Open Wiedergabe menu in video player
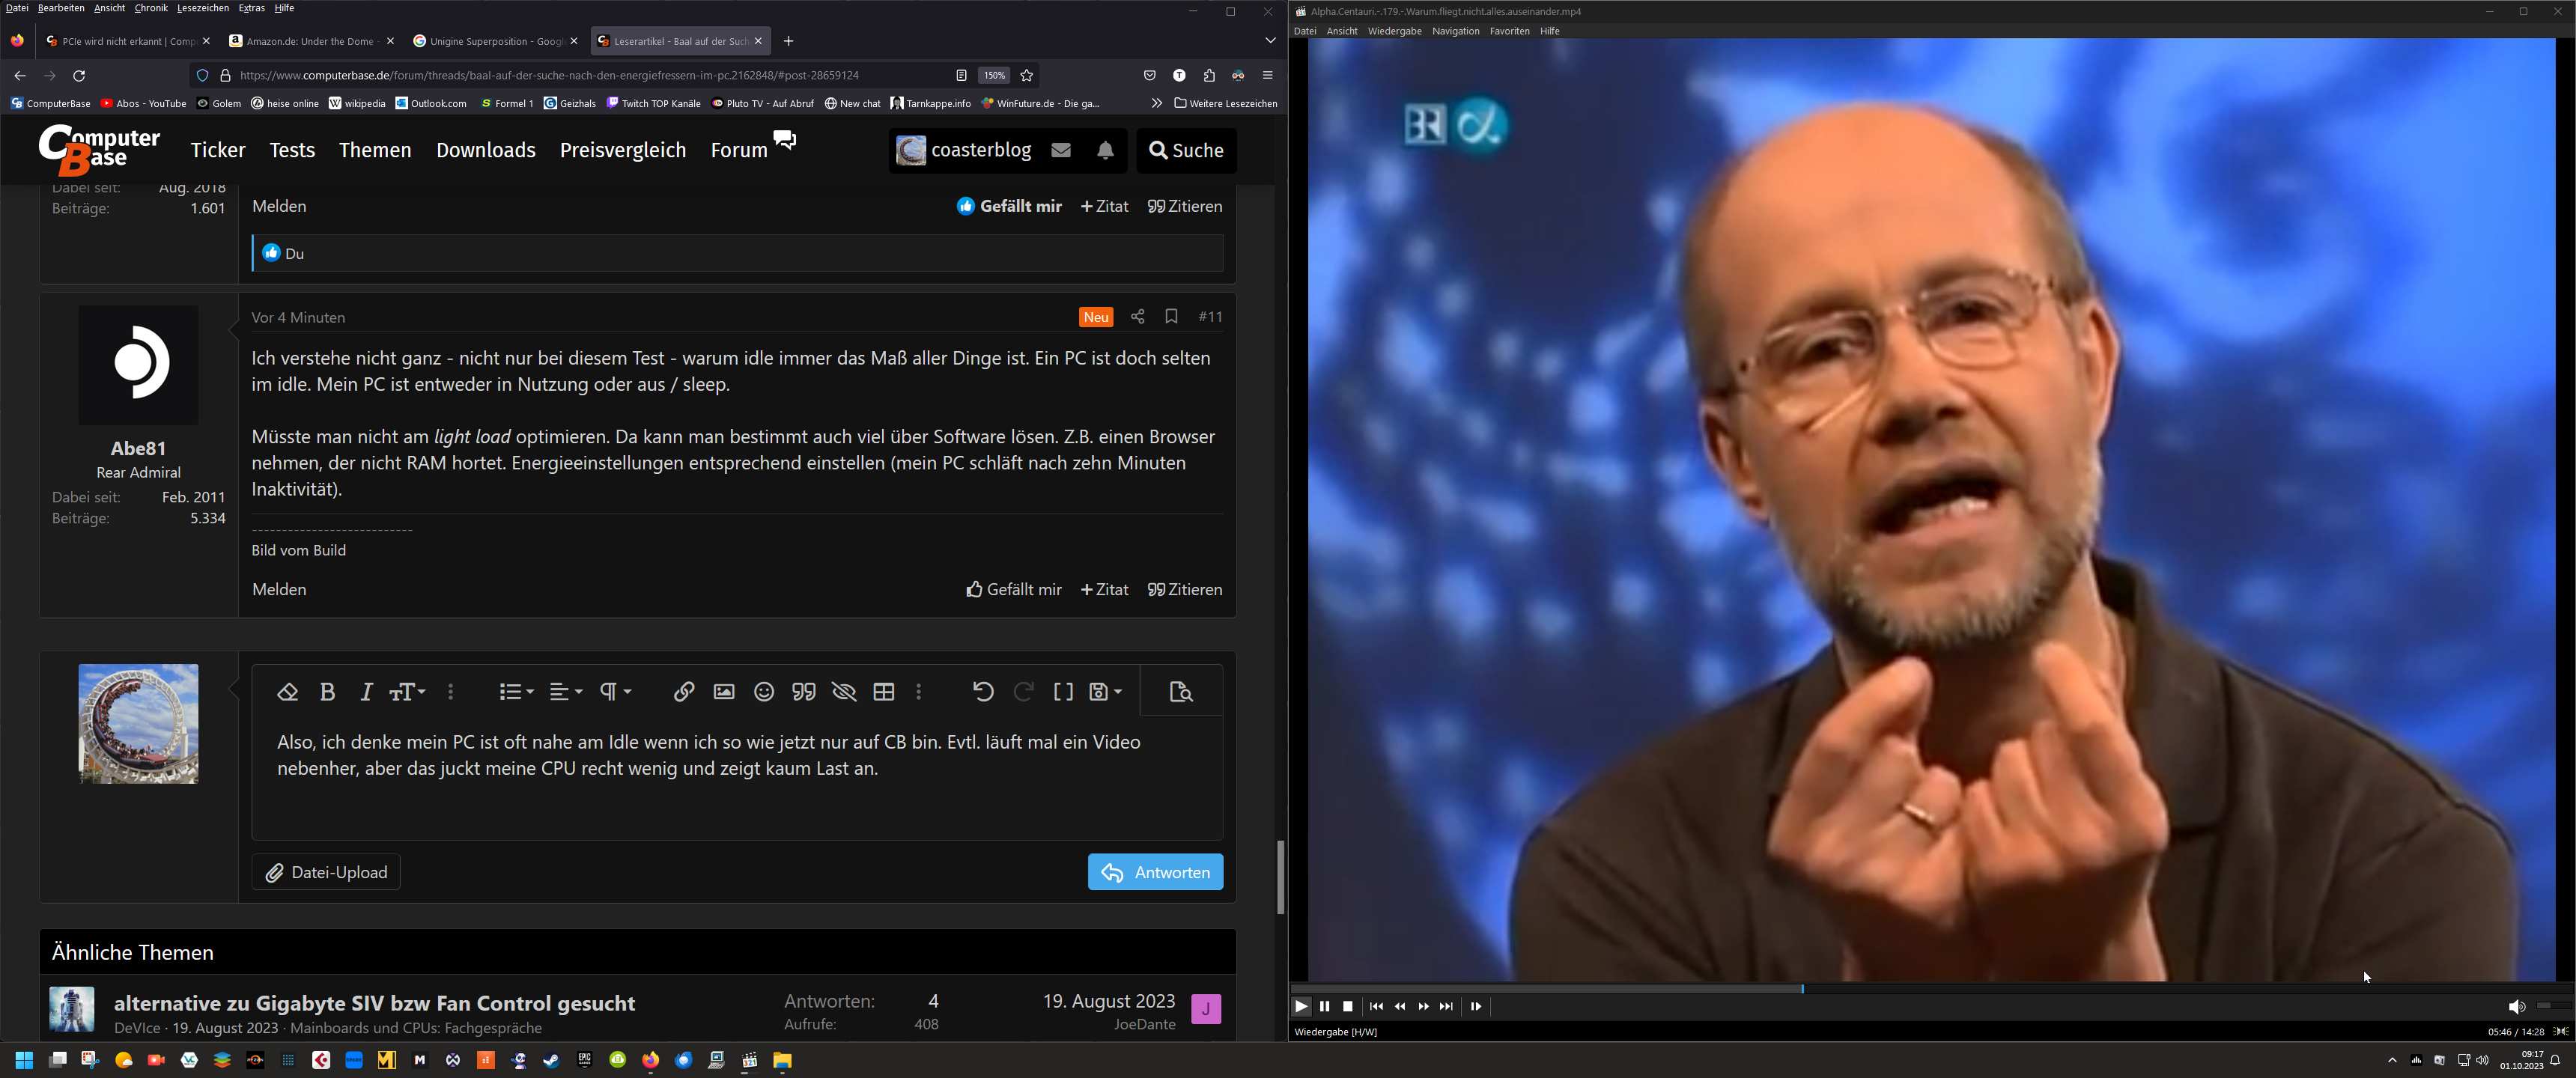The width and height of the screenshot is (2576, 1078). [x=1394, y=31]
